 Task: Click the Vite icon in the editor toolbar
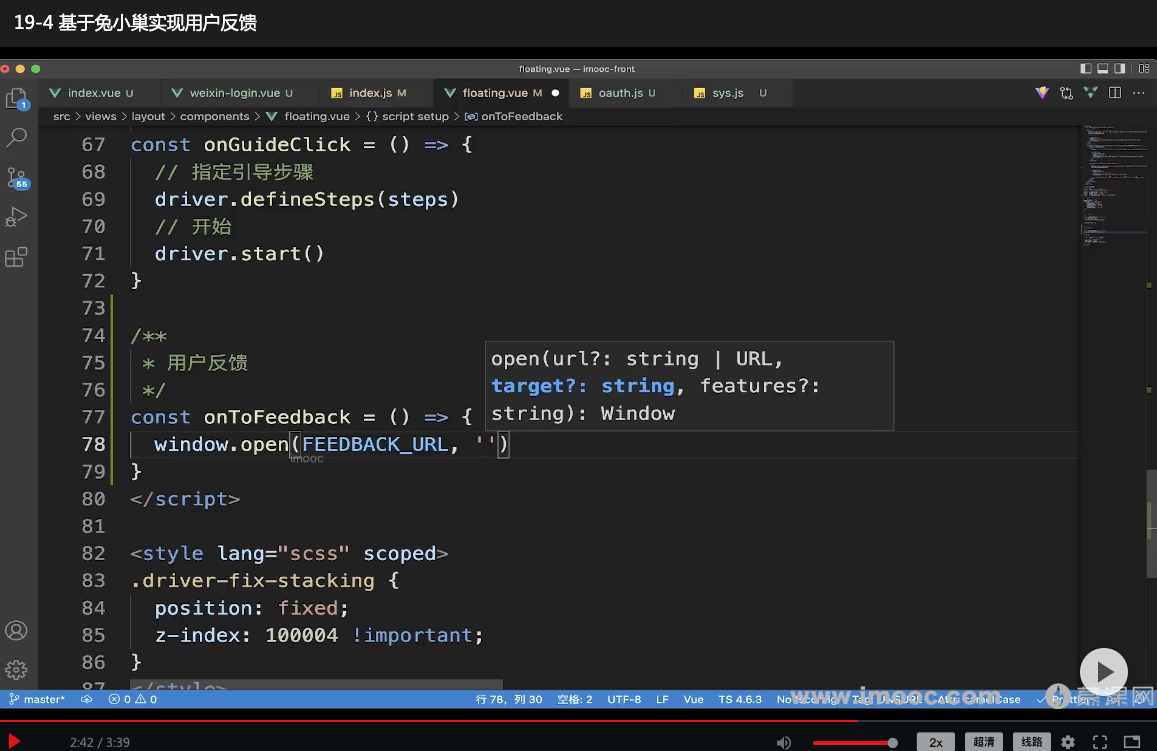pos(1042,93)
